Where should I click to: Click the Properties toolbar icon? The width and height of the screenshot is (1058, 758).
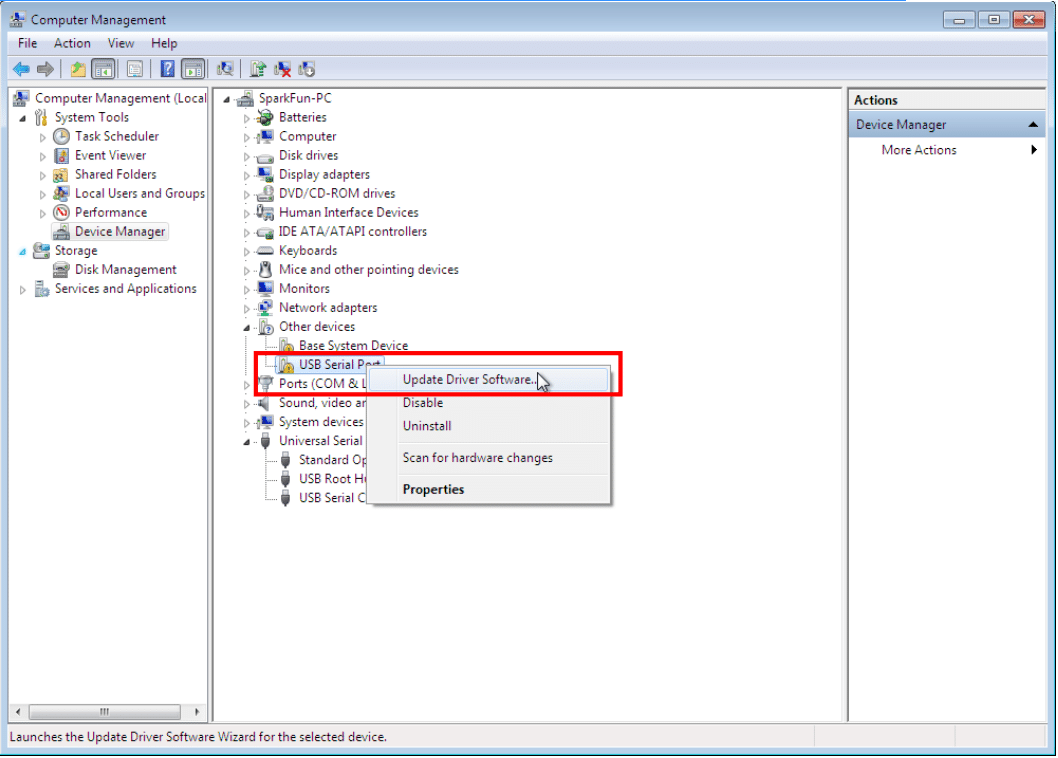[134, 69]
